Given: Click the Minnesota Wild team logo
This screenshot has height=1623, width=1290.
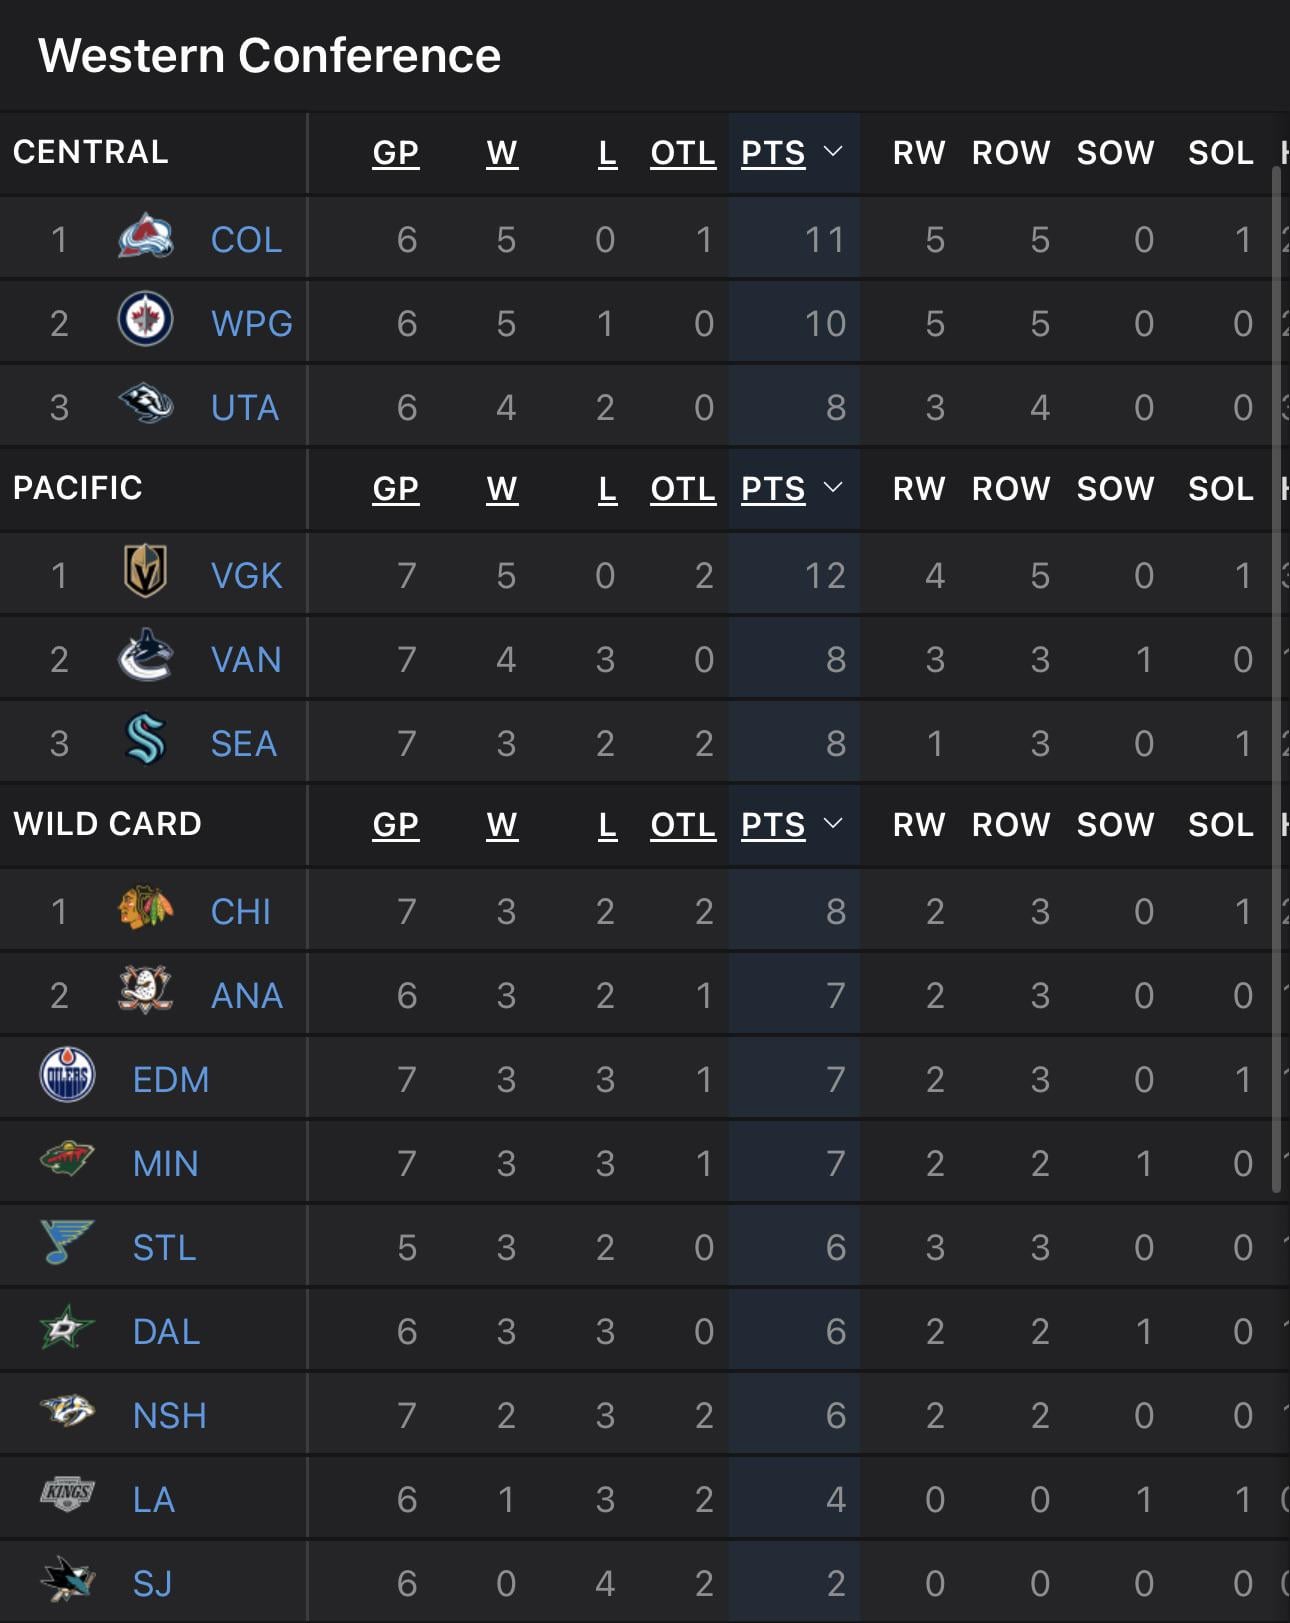Looking at the screenshot, I should point(67,1160).
